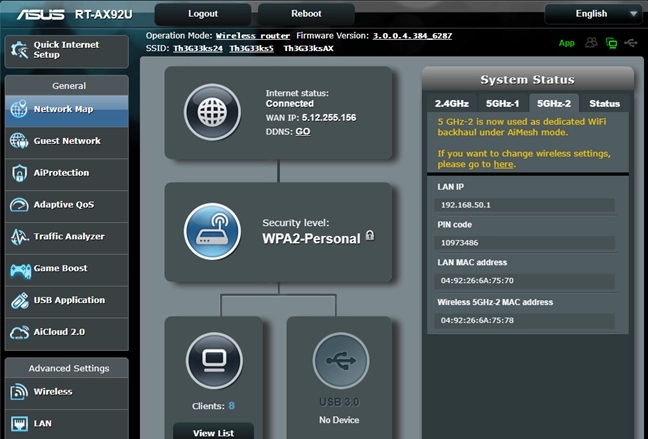Click the lock icon beside WPA2-Personal
Screen dimensions: 648x439
(x=370, y=236)
